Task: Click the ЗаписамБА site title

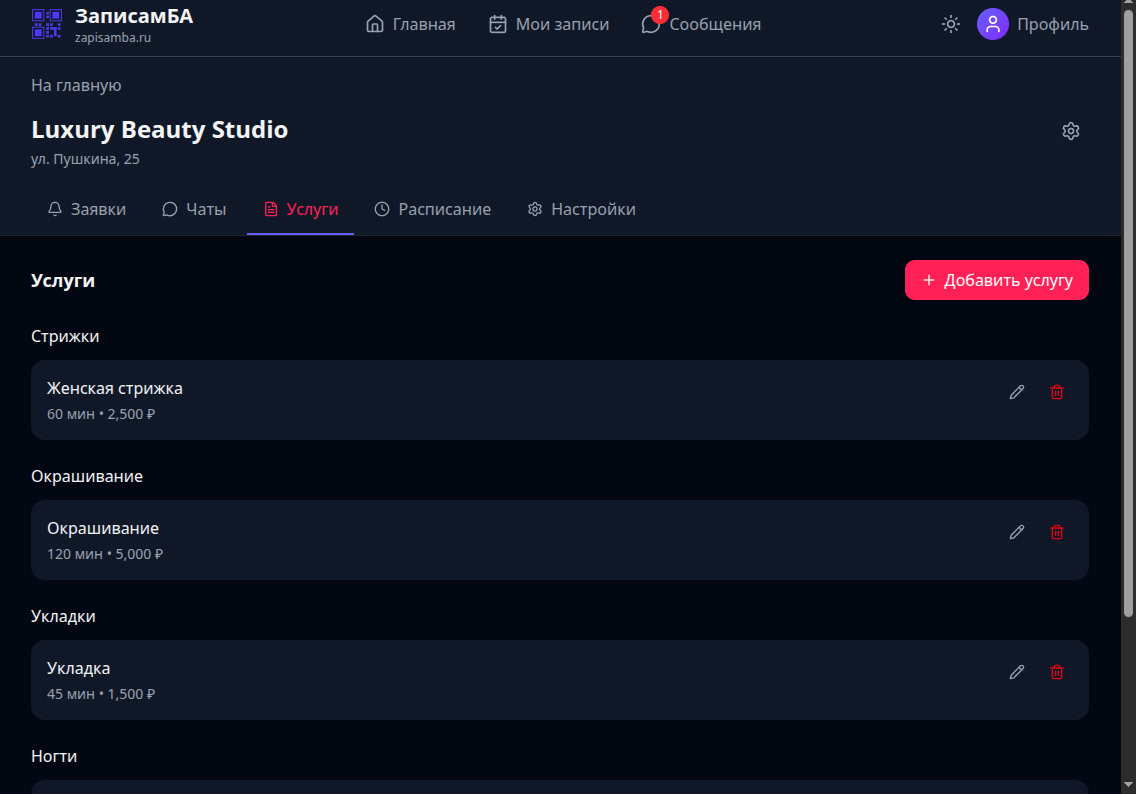Action: click(x=134, y=16)
